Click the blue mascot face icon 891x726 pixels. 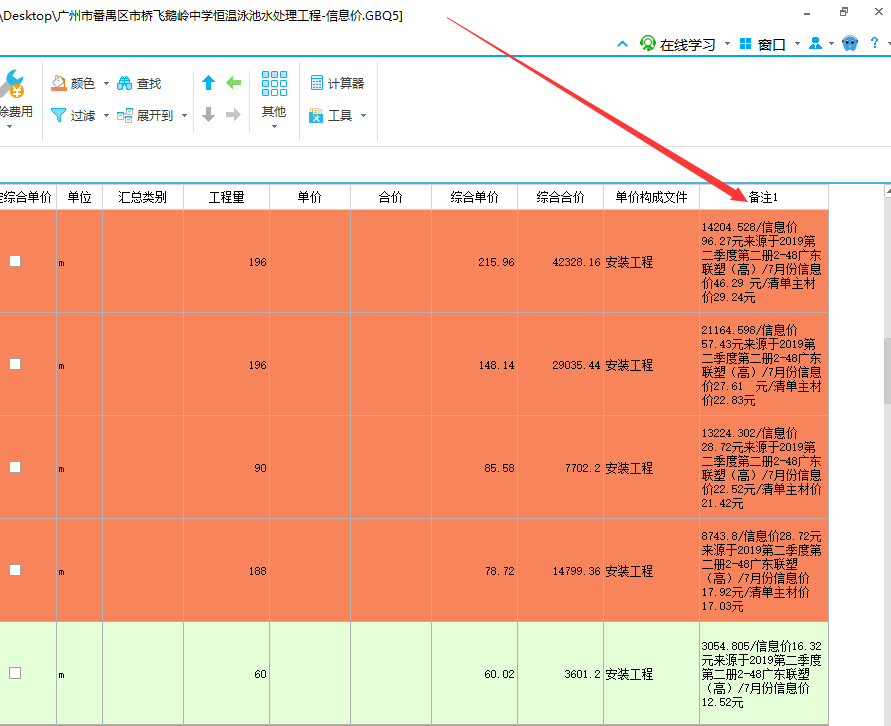pos(850,43)
